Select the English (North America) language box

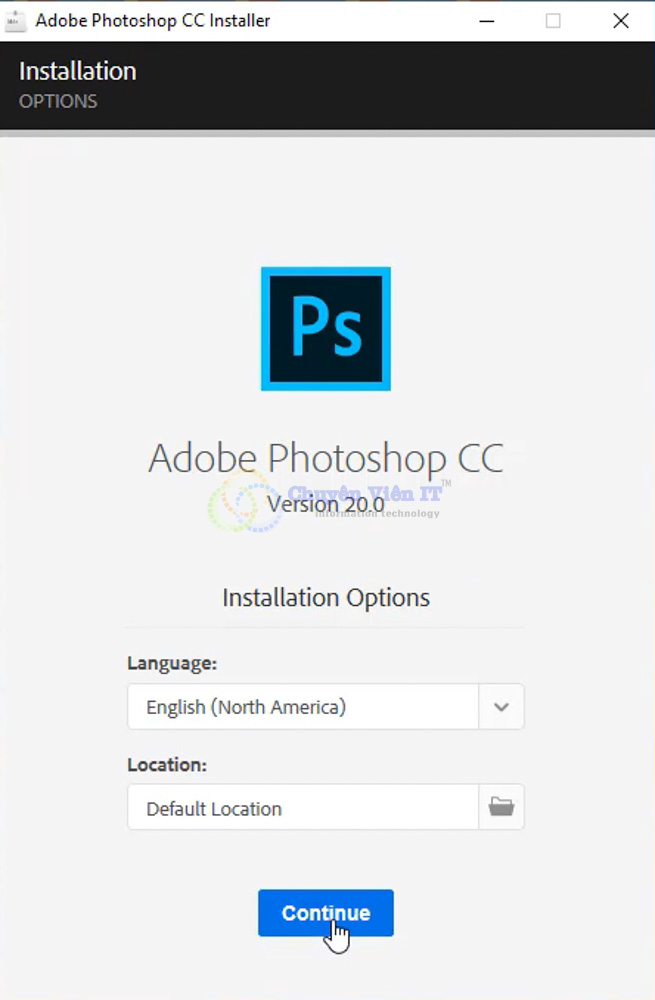coord(303,707)
